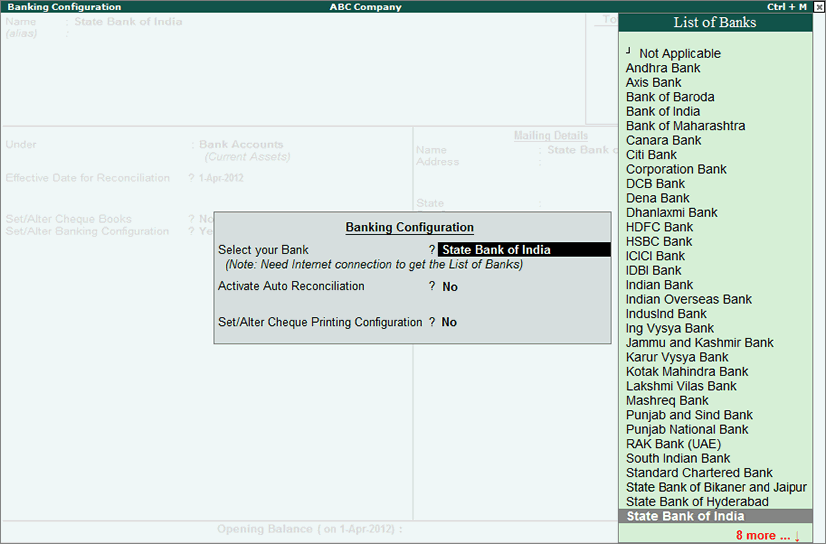
Task: Pick RAK Bank (UAE)
Action: [x=673, y=444]
